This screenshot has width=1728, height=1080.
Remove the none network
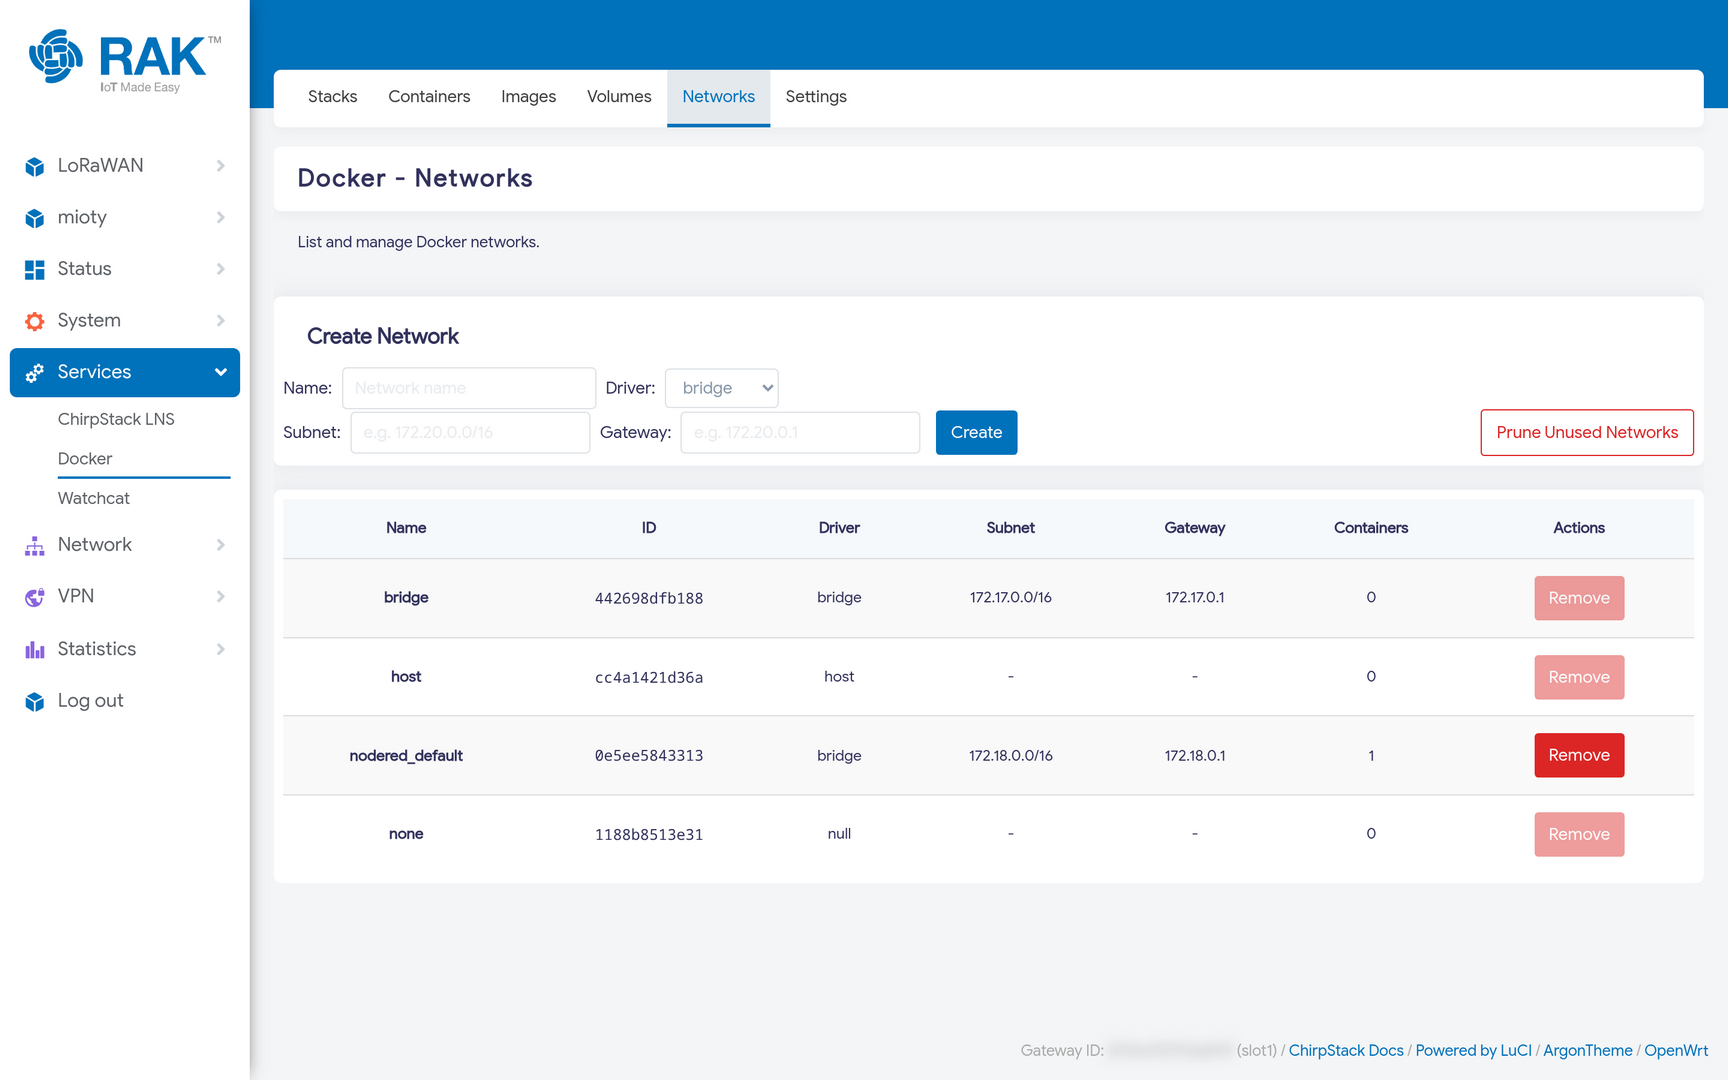click(x=1579, y=834)
